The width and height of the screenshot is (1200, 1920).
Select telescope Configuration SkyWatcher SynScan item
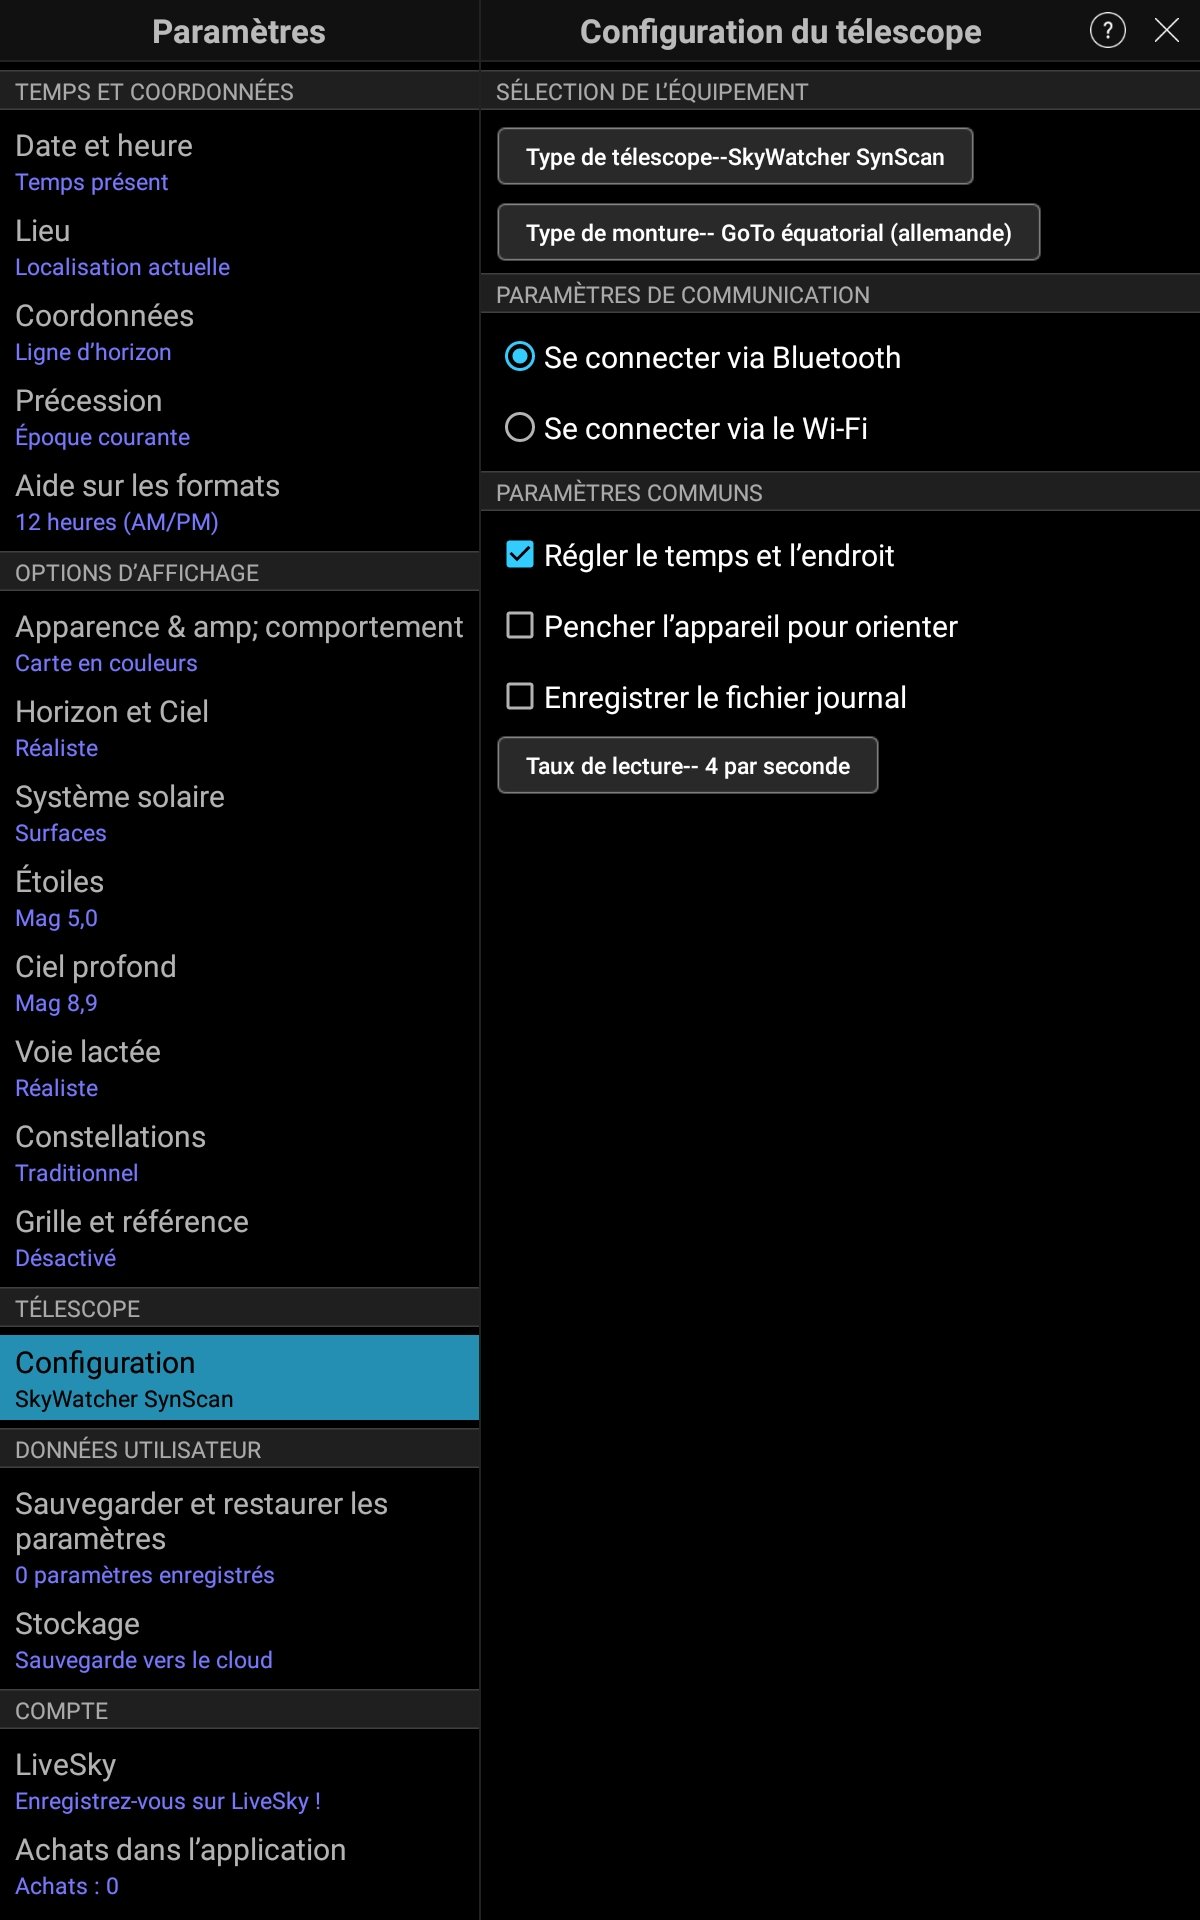240,1378
